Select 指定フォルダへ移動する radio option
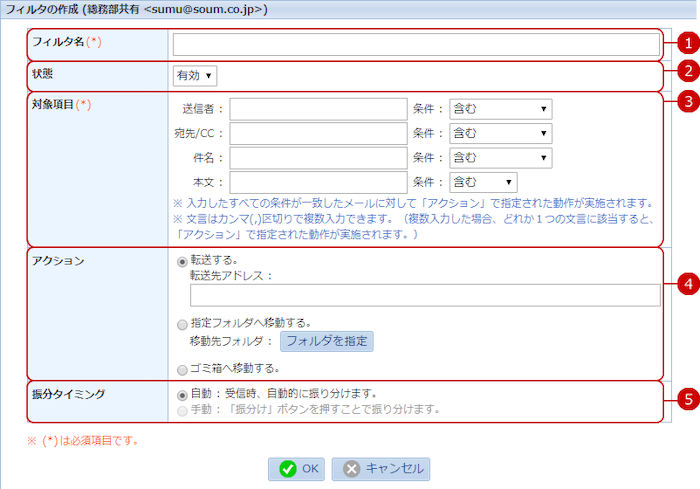 181,323
